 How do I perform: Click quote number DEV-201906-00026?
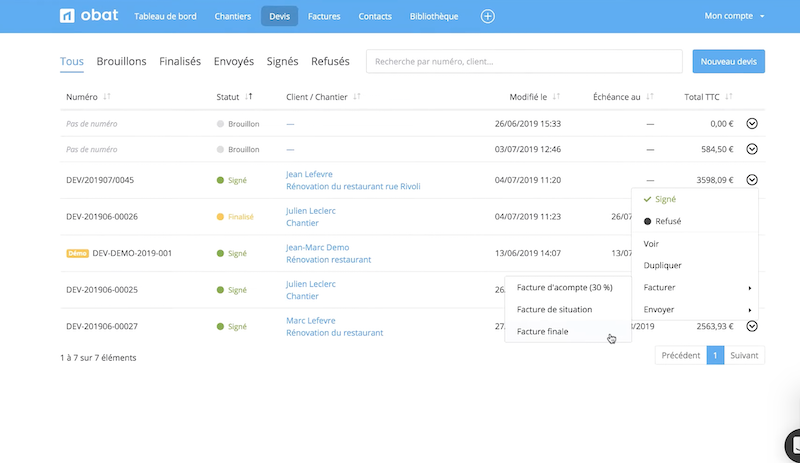click(102, 216)
